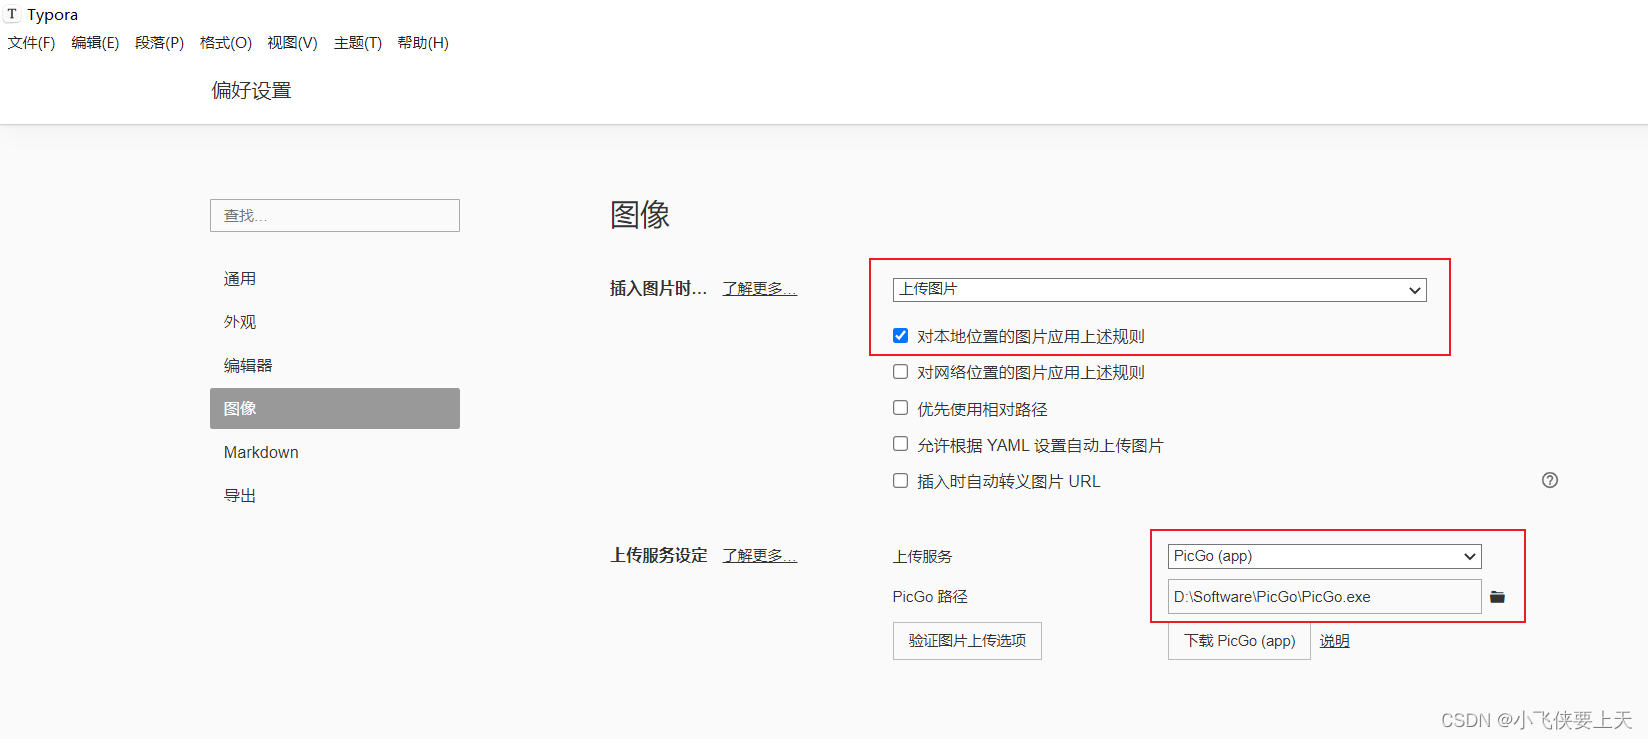Click the PicGo path input field

pyautogui.click(x=1325, y=597)
